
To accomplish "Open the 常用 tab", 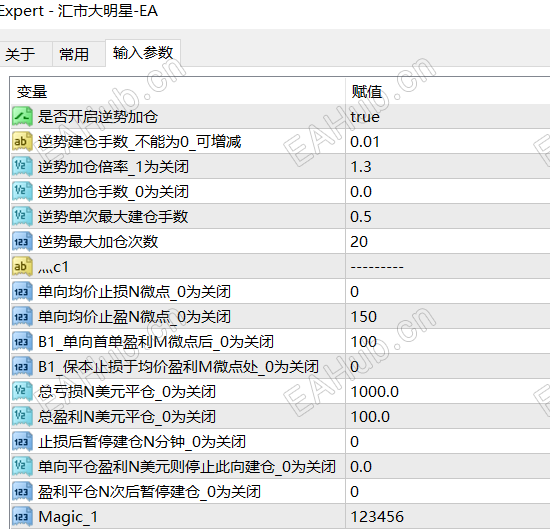I will coord(79,54).
